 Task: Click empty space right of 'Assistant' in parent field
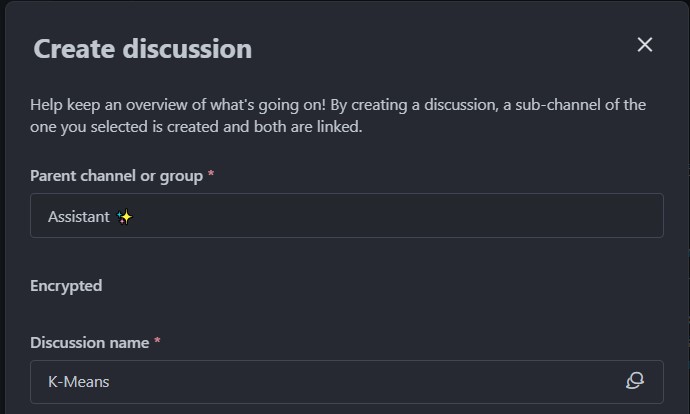[x=400, y=215]
